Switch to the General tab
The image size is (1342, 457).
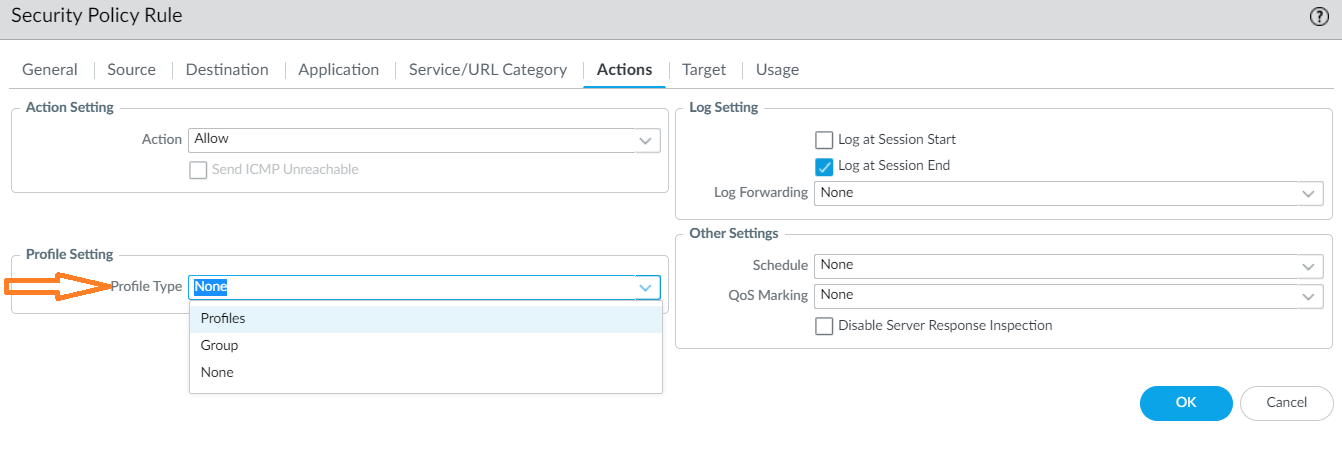pos(50,70)
